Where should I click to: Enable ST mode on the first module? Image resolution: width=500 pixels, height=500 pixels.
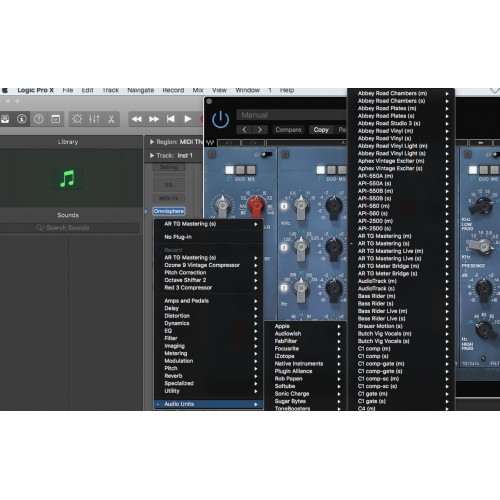tap(229, 170)
